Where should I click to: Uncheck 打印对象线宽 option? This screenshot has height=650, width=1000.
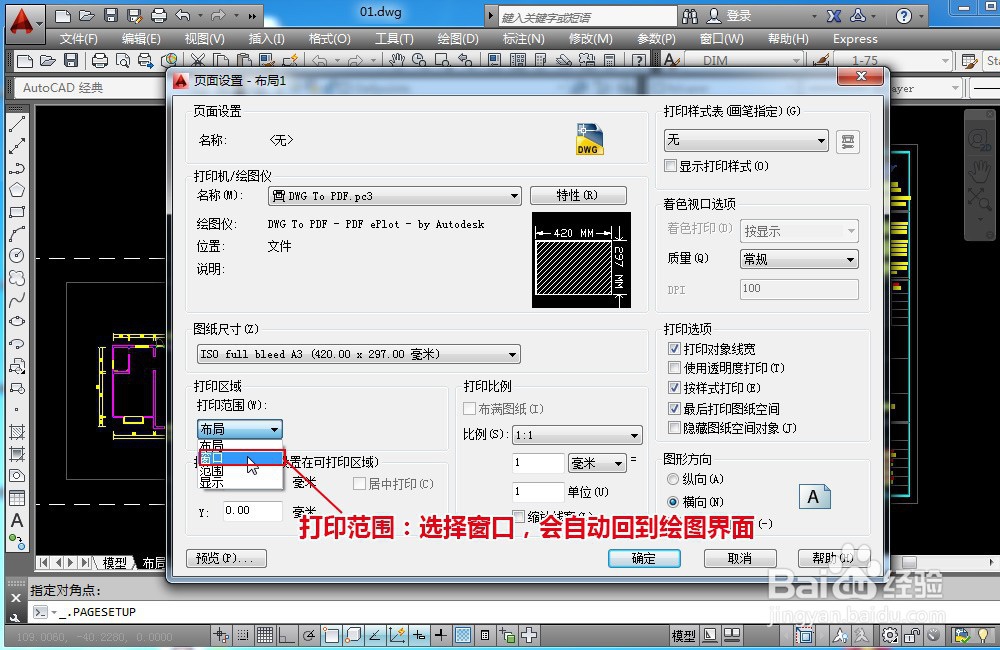(x=674, y=348)
